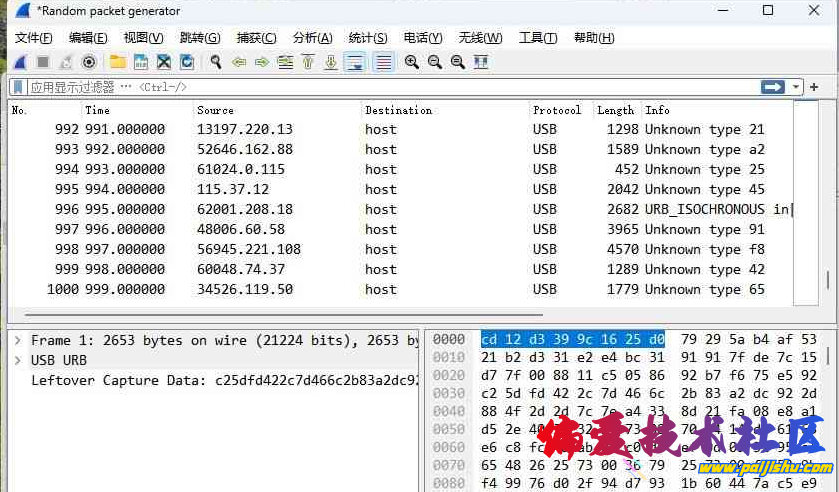Viewport: 839px width, 492px height.
Task: Toggle packet list colorization
Action: 382,62
